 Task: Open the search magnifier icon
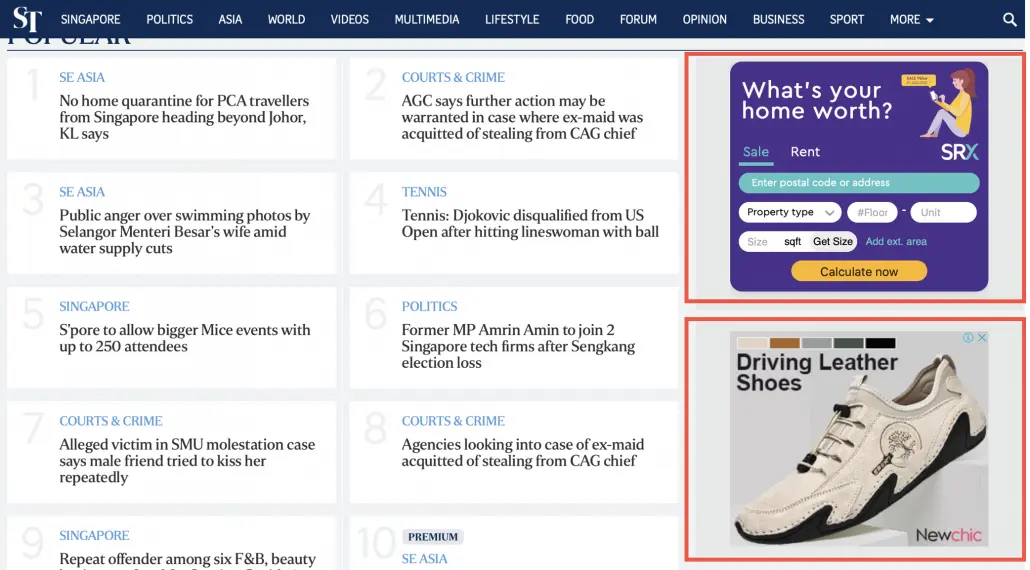click(1010, 20)
